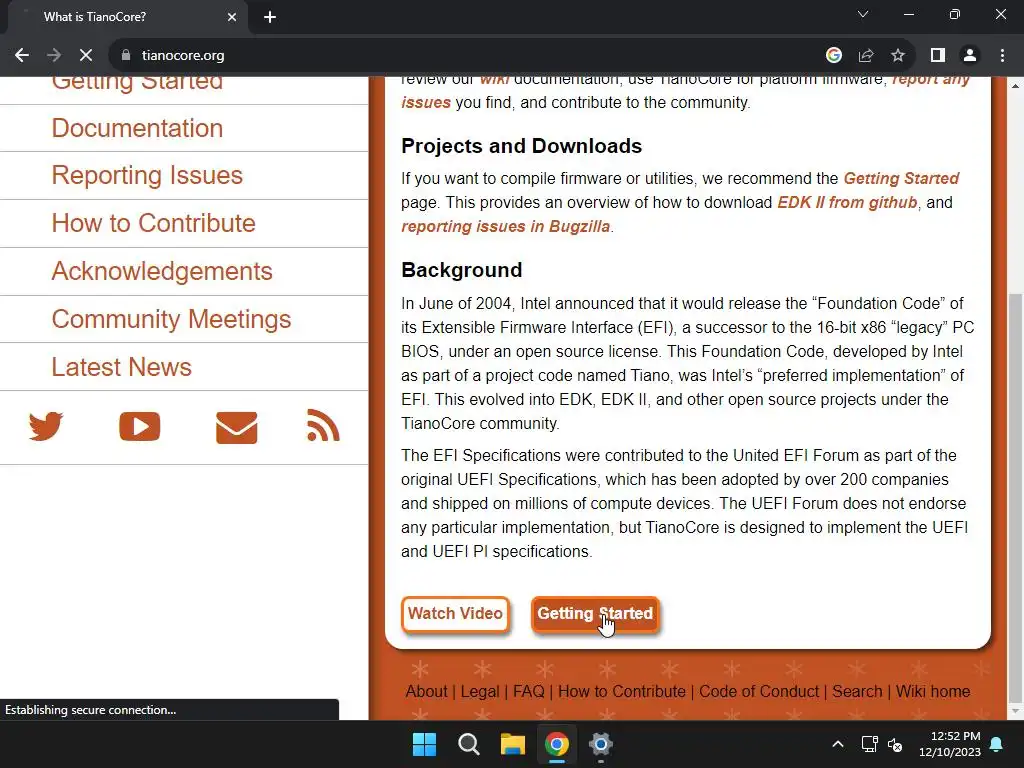Open Legal footer link
This screenshot has width=1024, height=768.
pyautogui.click(x=480, y=692)
